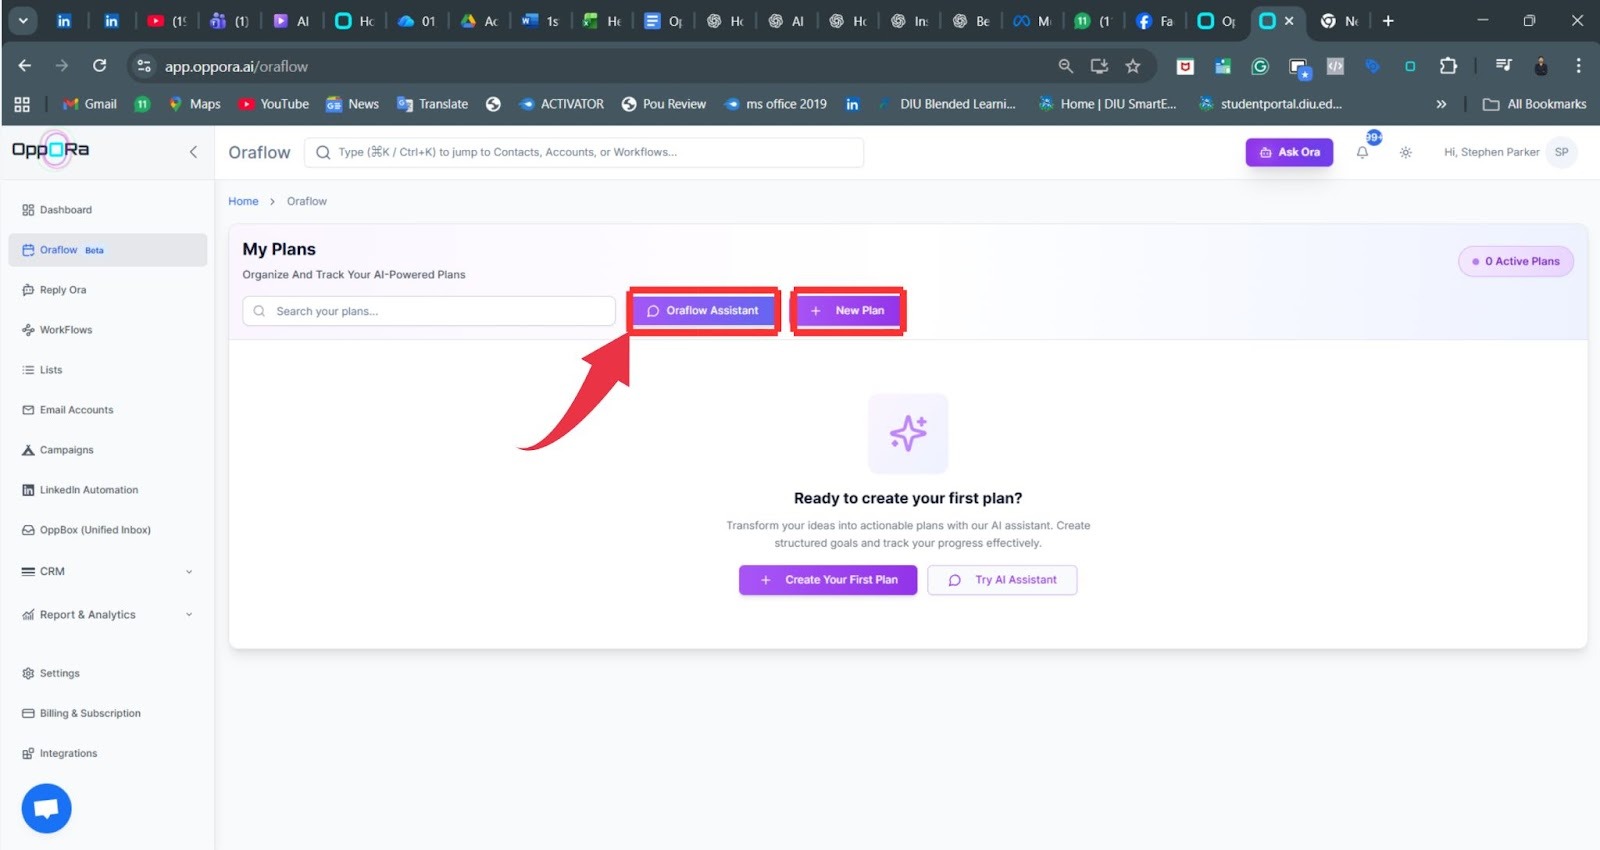Open Settings gear in sidebar
Screen dimensions: 1600x850
click(59, 674)
